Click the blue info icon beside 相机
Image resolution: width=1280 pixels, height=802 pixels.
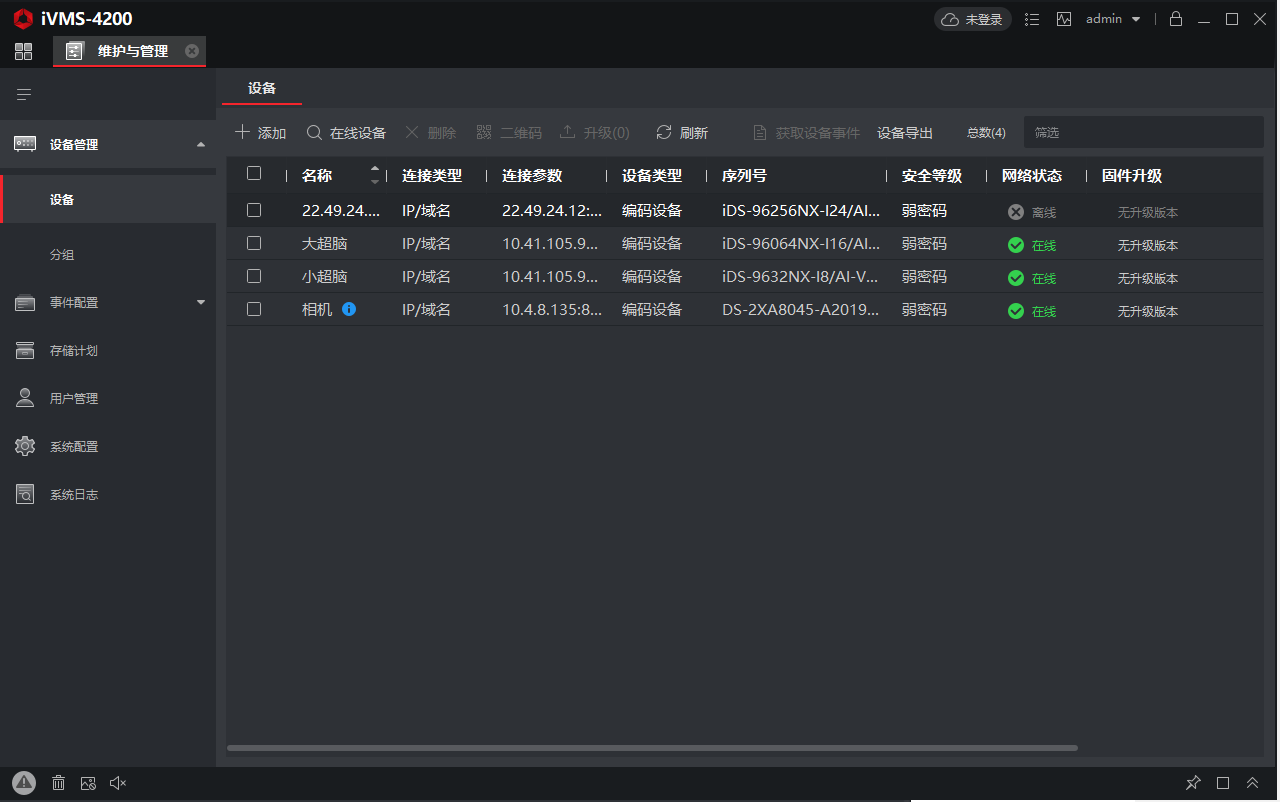click(x=349, y=309)
